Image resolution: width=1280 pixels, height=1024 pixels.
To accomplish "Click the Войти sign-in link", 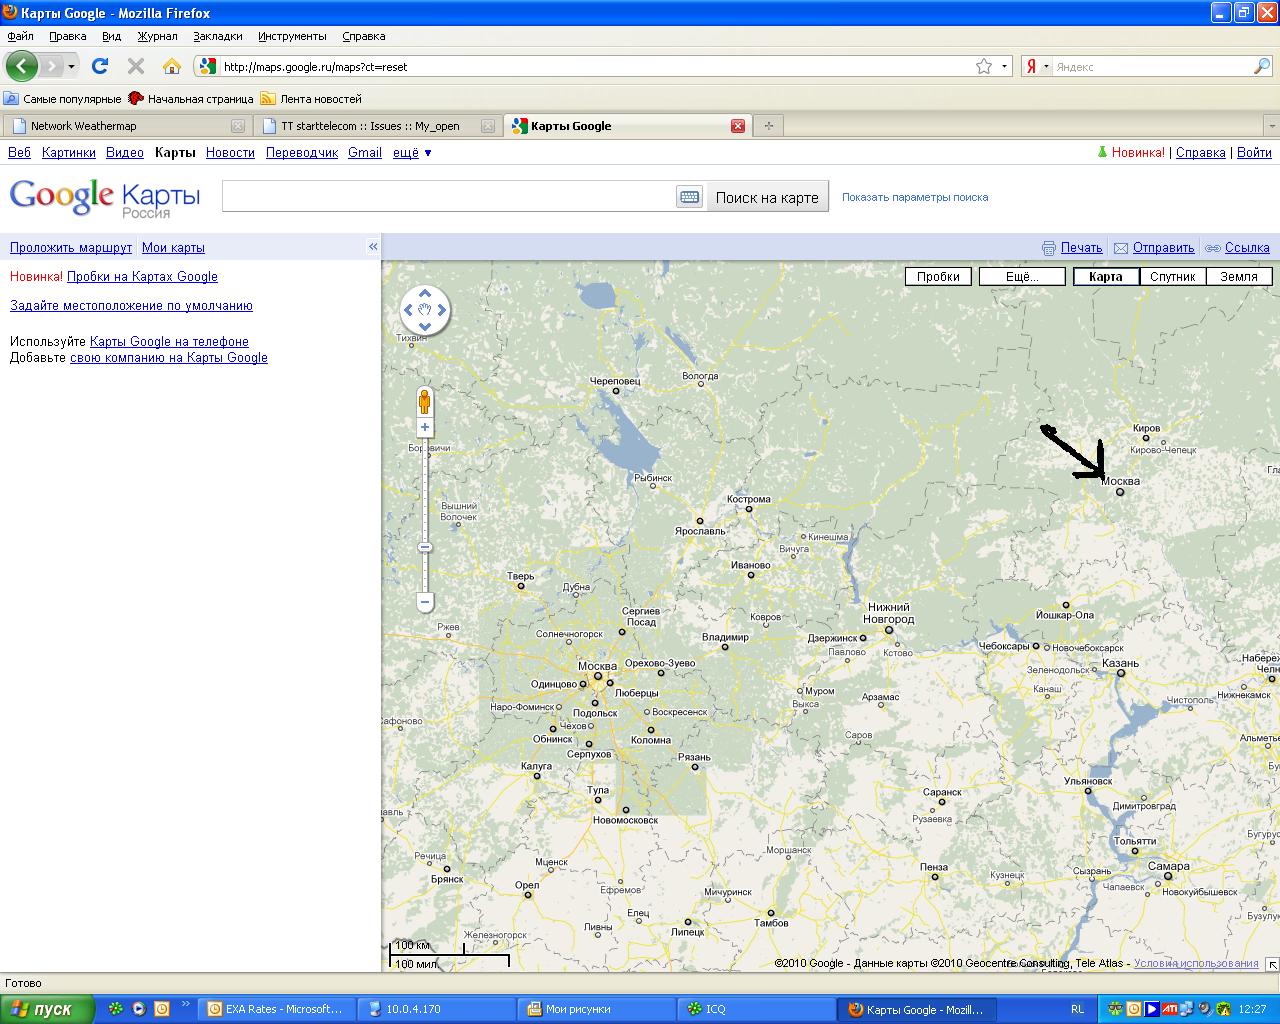I will [x=1254, y=153].
